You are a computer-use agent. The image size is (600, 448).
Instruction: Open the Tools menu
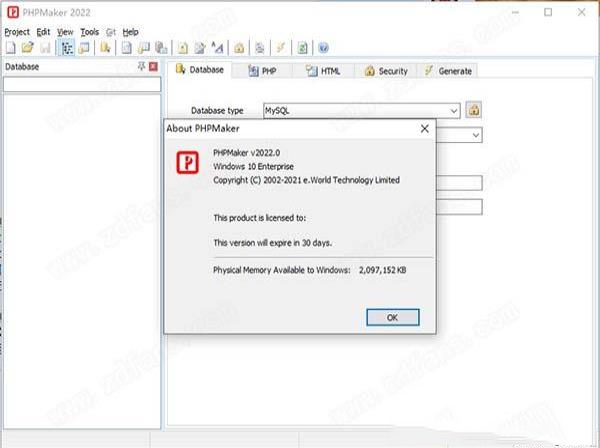coord(90,32)
